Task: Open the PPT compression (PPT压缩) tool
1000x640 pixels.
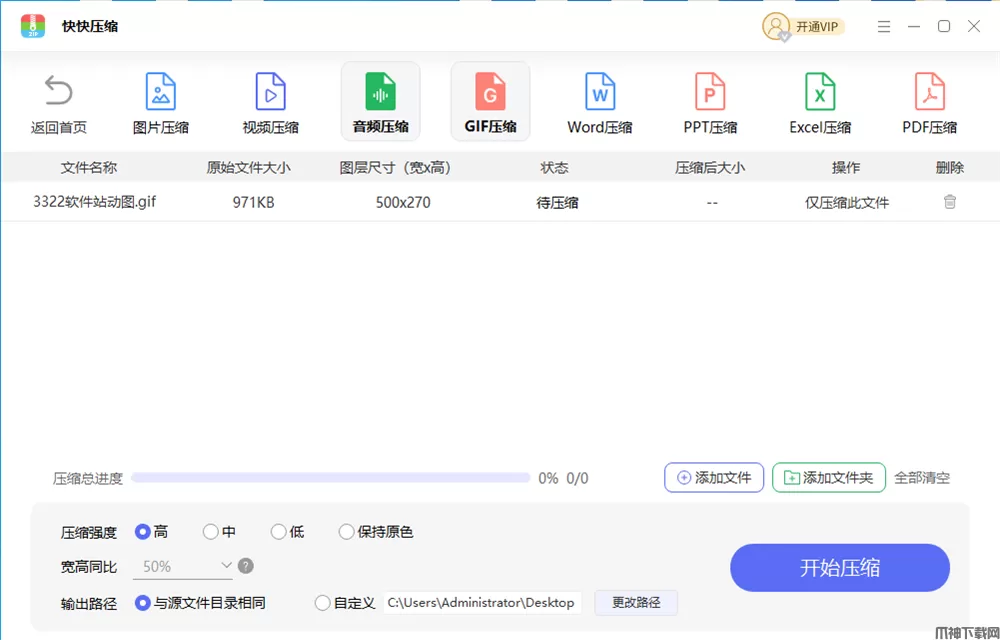Action: (710, 92)
